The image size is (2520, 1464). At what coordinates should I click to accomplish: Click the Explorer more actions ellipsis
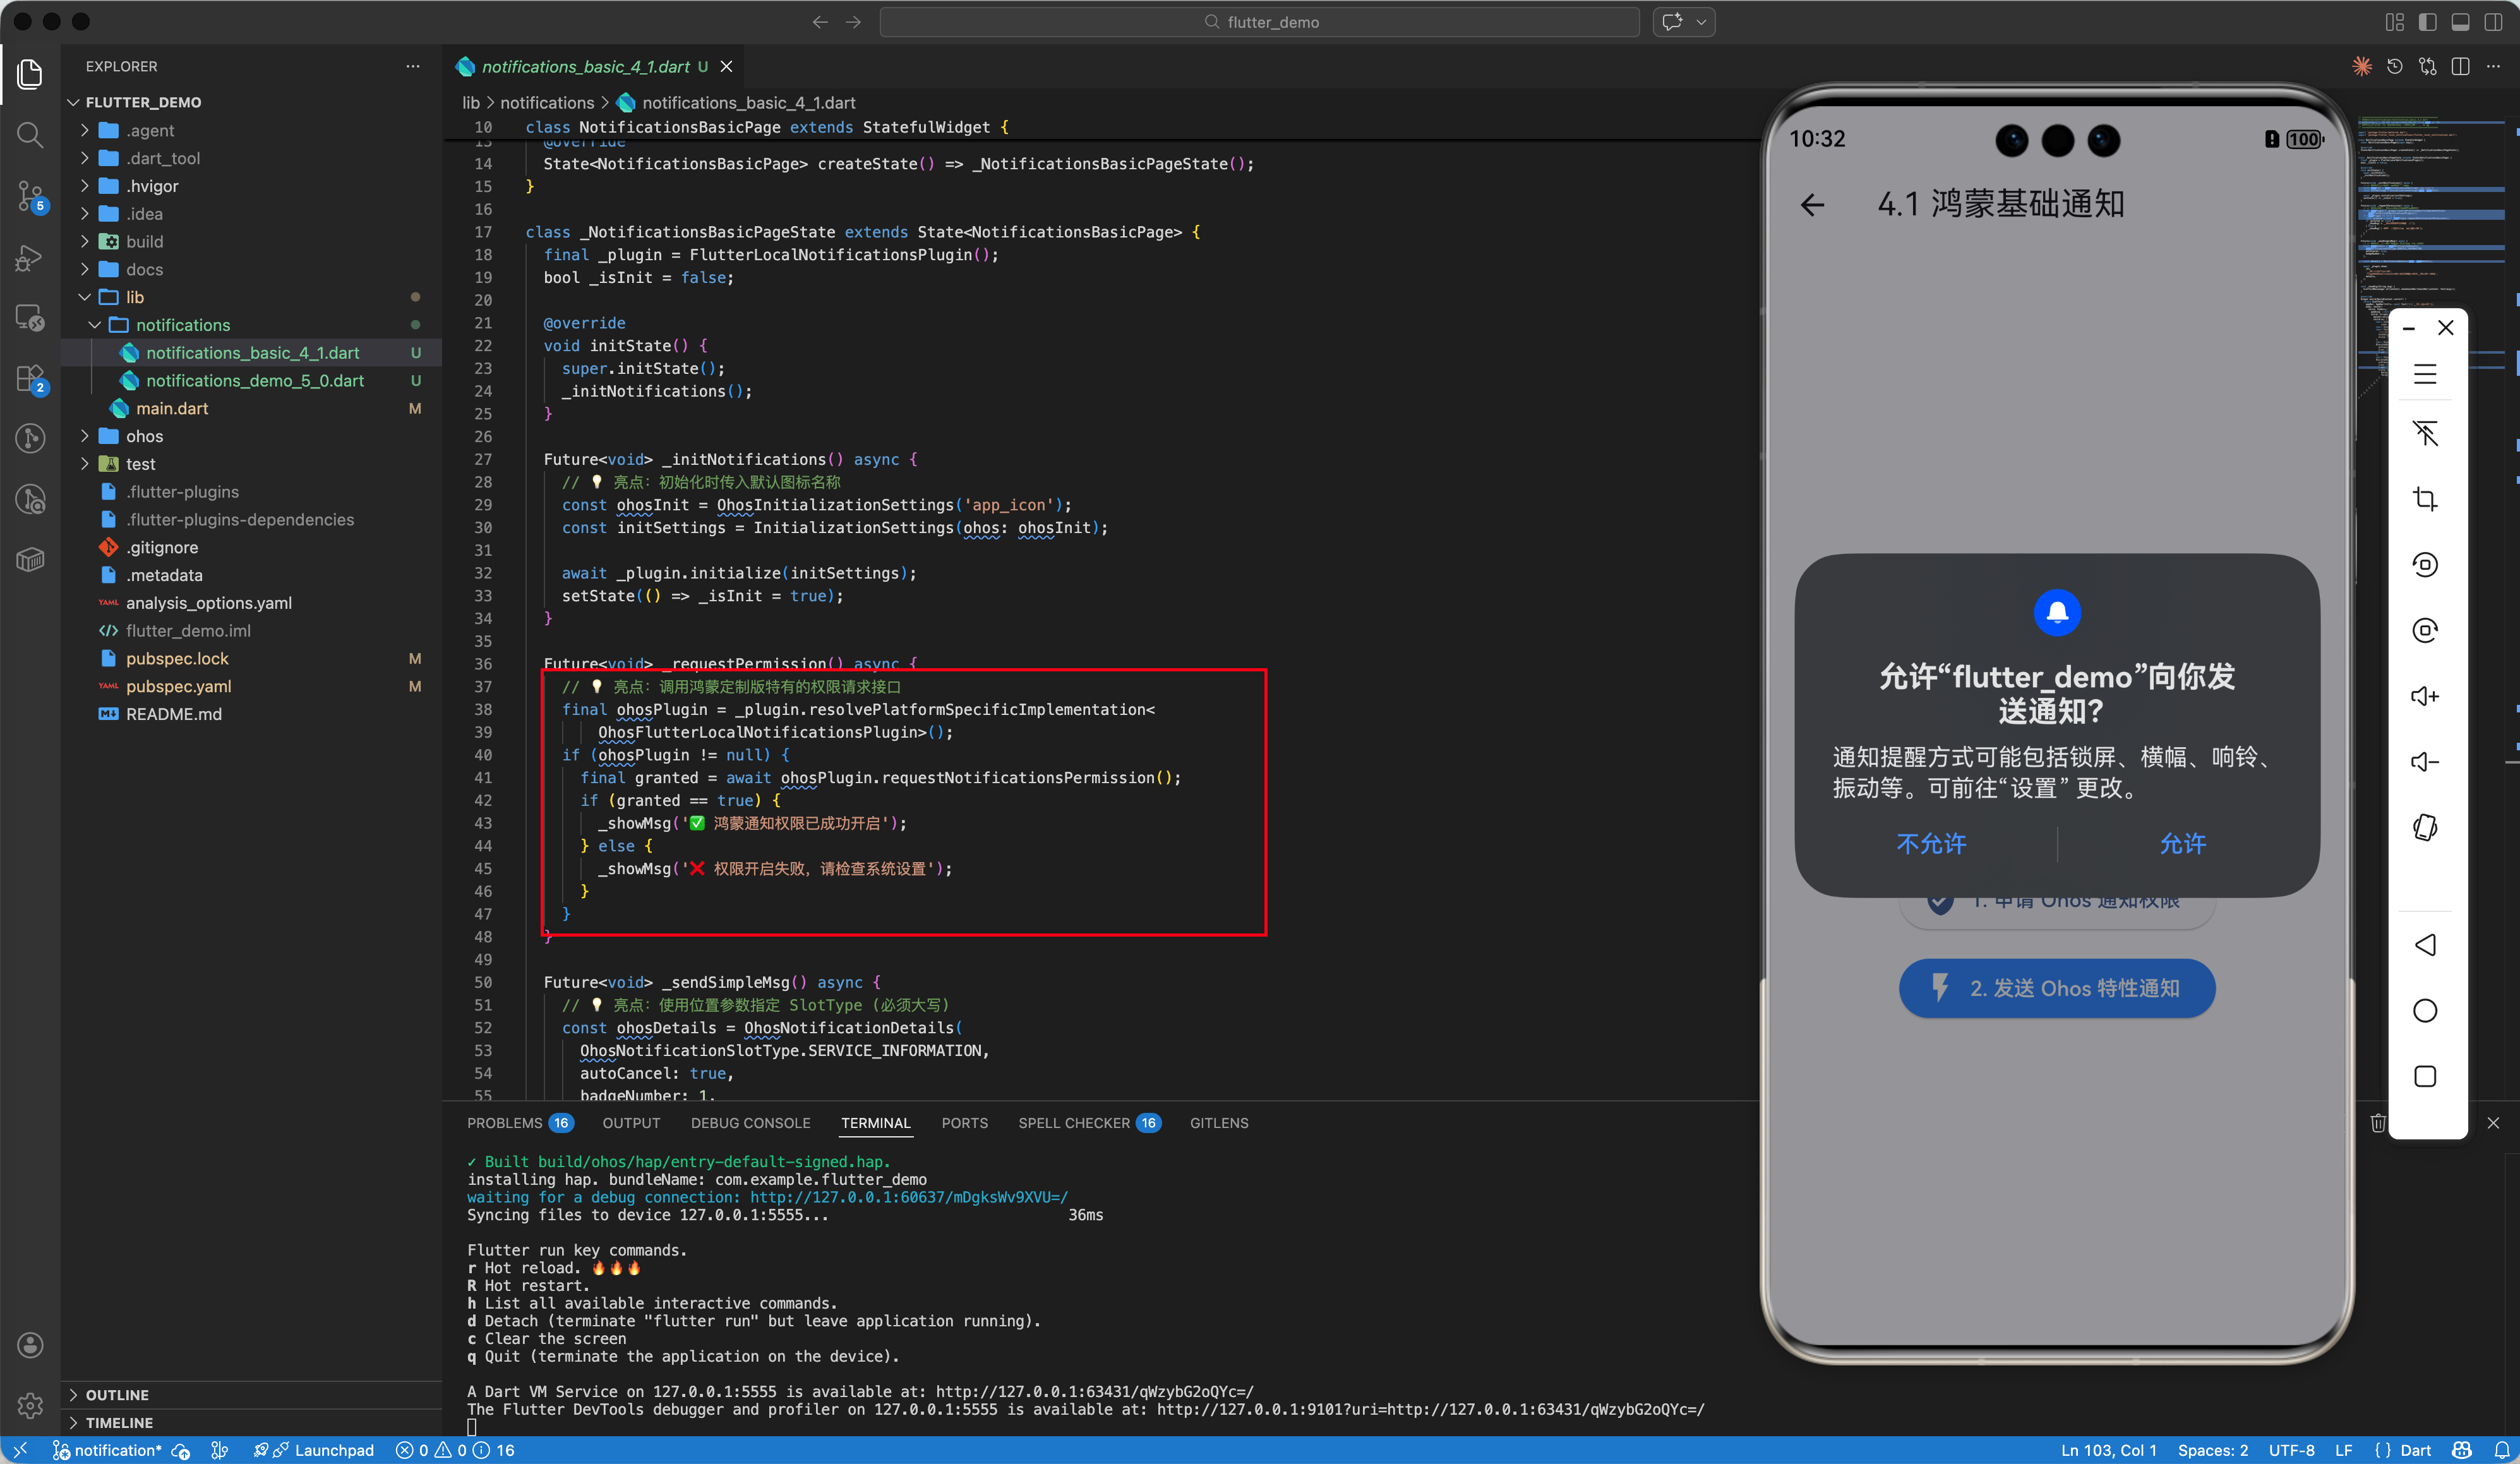click(413, 66)
